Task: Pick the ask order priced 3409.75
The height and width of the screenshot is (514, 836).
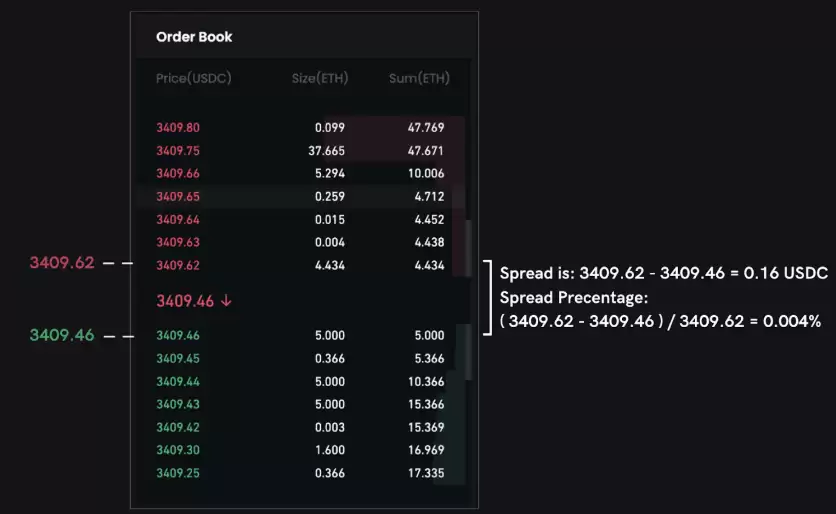Action: [178, 150]
